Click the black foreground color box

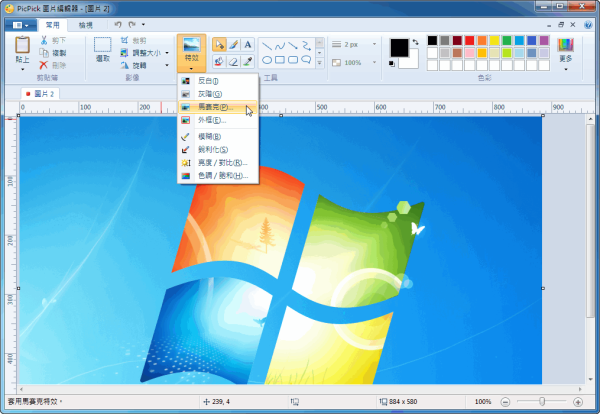tap(399, 48)
